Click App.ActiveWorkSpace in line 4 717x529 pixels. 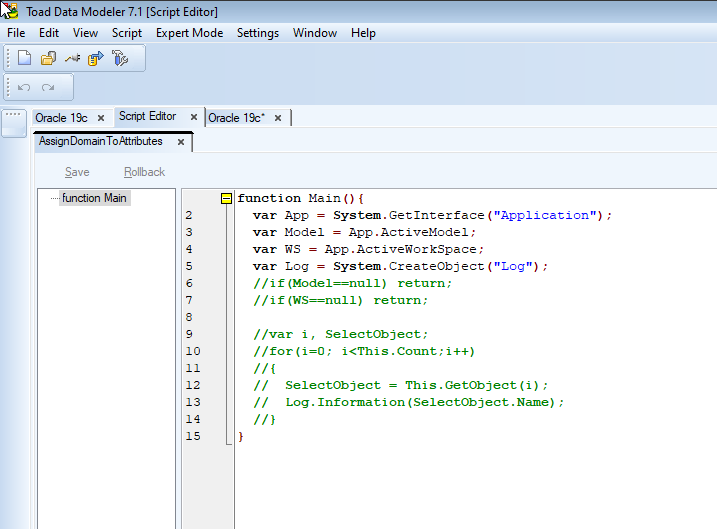tap(401, 249)
